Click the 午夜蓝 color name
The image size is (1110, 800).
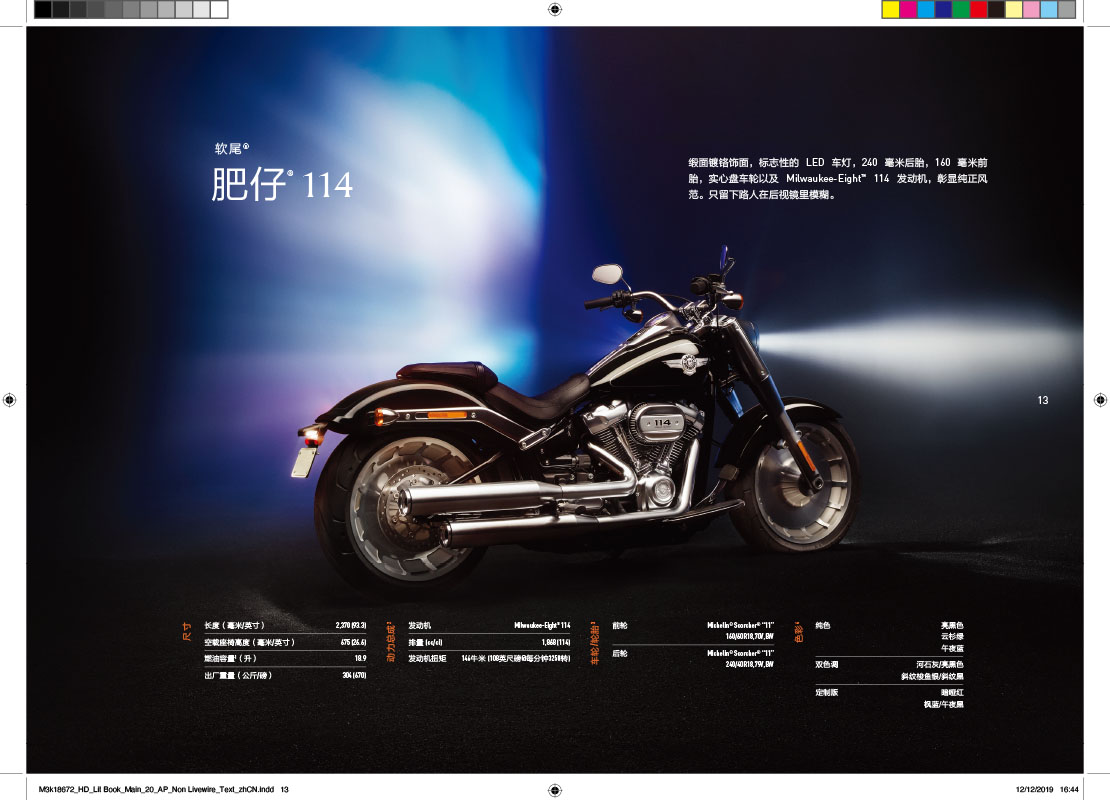click(x=952, y=648)
